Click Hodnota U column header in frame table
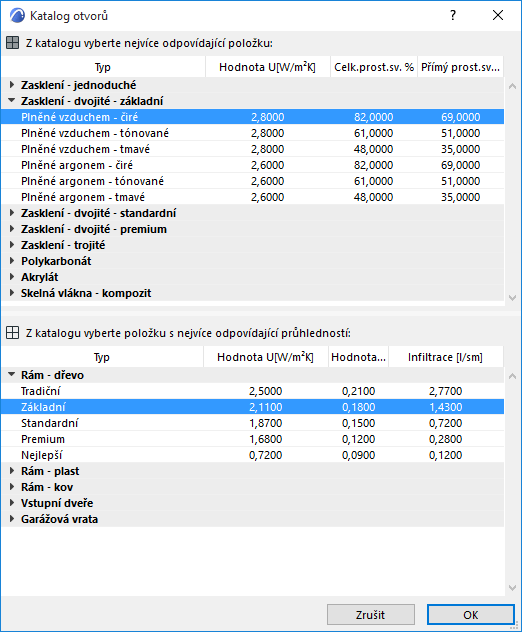This screenshot has height=632, width=522. [x=266, y=357]
